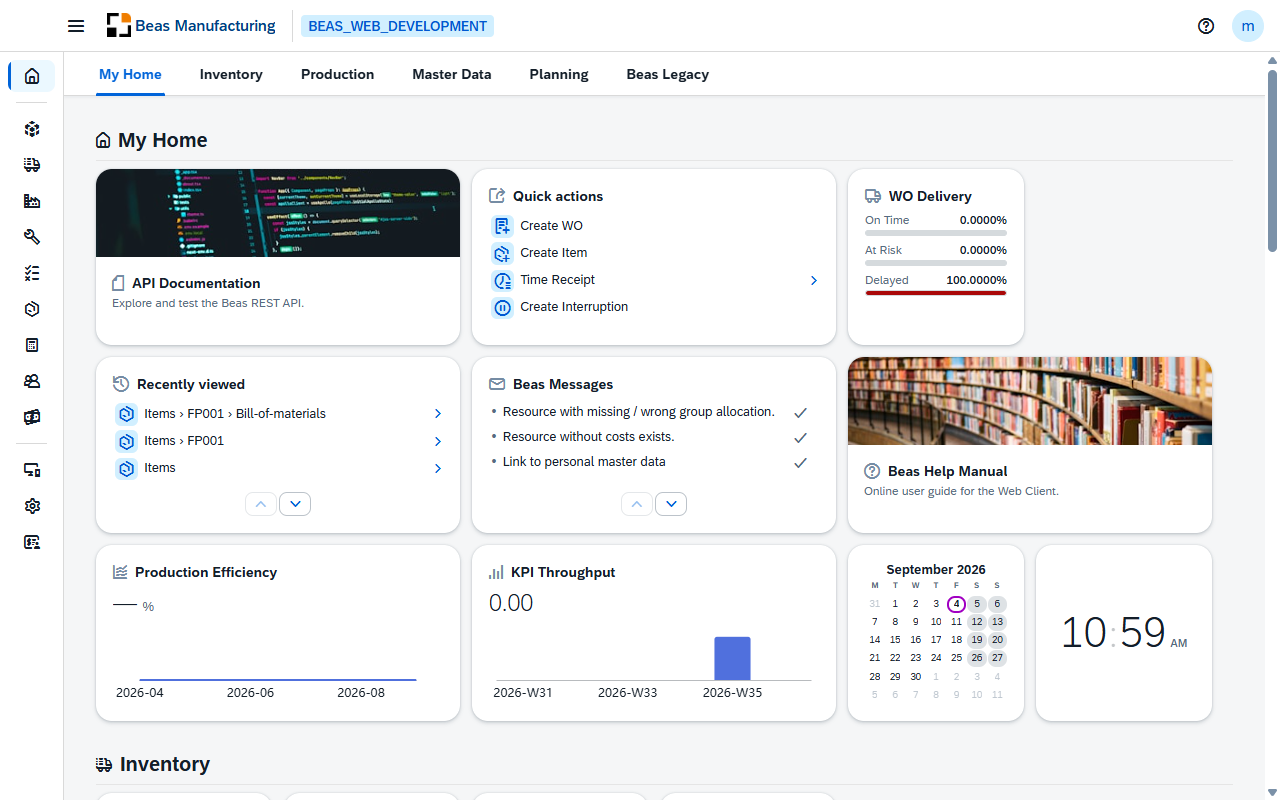This screenshot has height=800, width=1280.
Task: Click the On Time progress bar
Action: (x=936, y=233)
